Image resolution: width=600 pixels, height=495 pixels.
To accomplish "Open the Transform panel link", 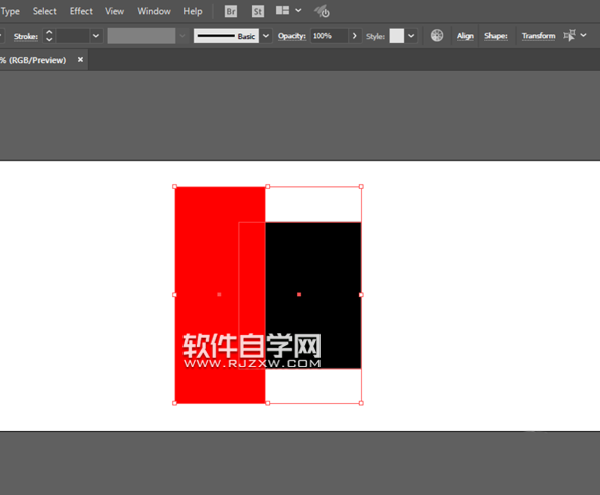I will click(x=538, y=36).
